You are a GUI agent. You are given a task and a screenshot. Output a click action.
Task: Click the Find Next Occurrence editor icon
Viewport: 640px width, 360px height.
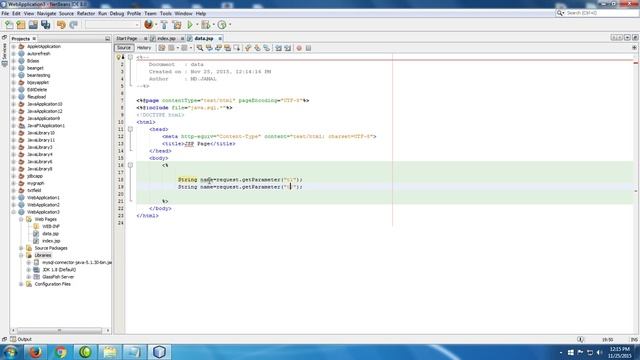pos(218,48)
